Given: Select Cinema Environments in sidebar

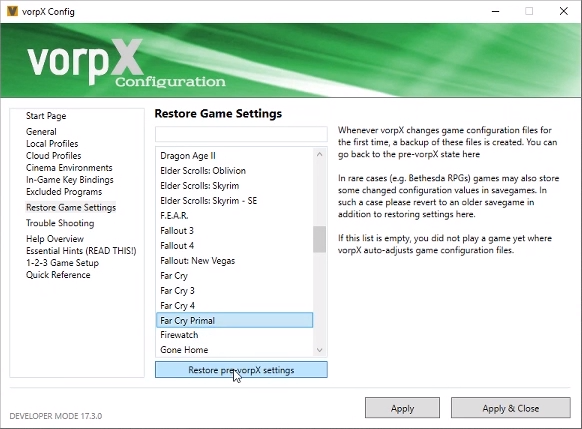Looking at the screenshot, I should click(69, 168).
